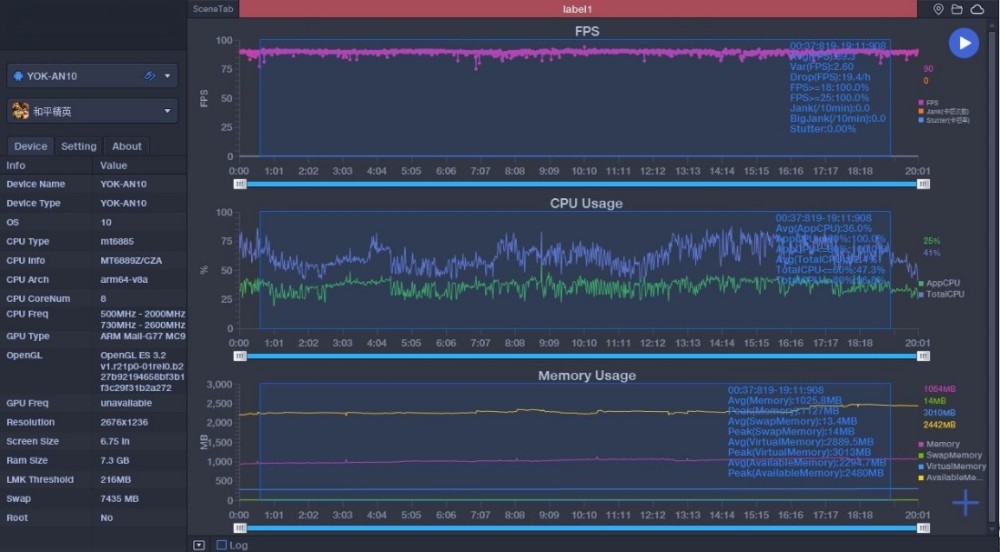Viewport: 1000px width, 552px height.
Task: Select the SceneTab tab
Action: click(213, 8)
